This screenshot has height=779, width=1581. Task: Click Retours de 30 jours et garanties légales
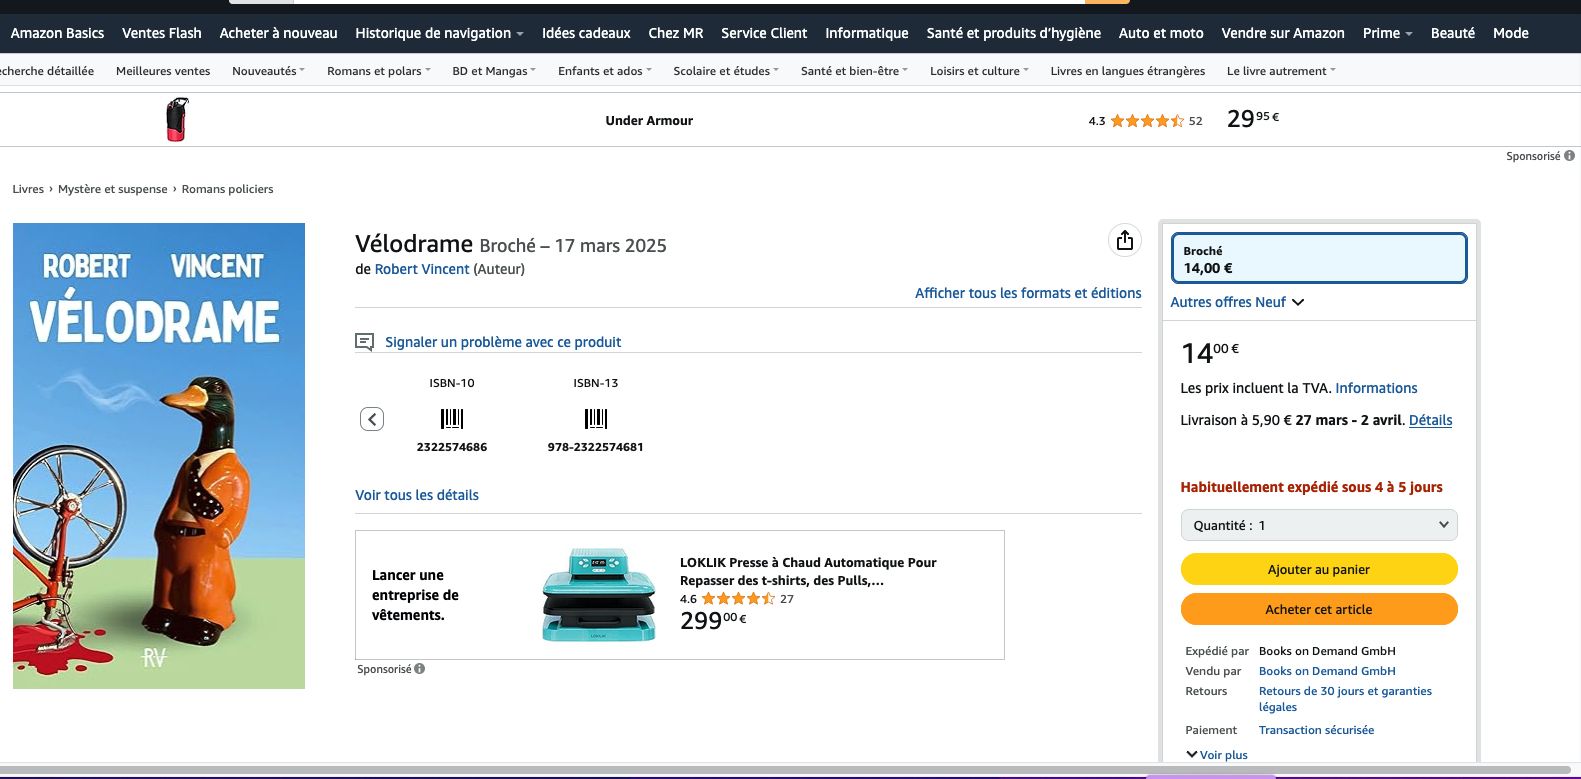(x=1345, y=699)
